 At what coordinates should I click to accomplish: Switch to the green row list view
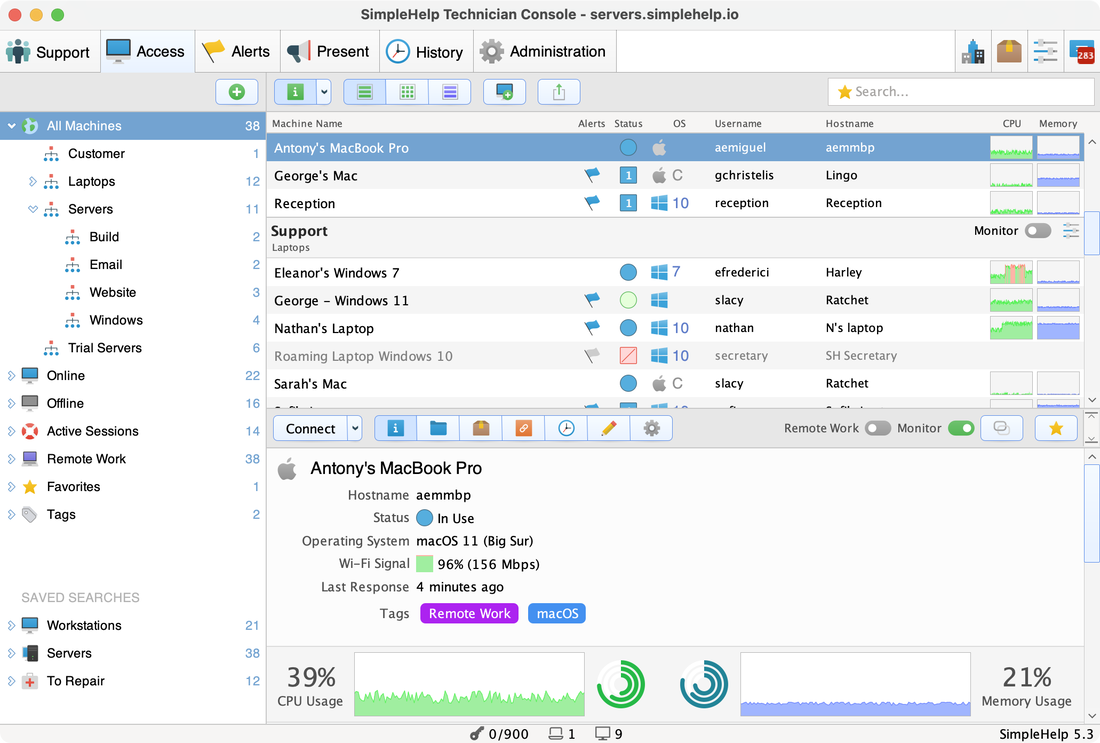364,92
